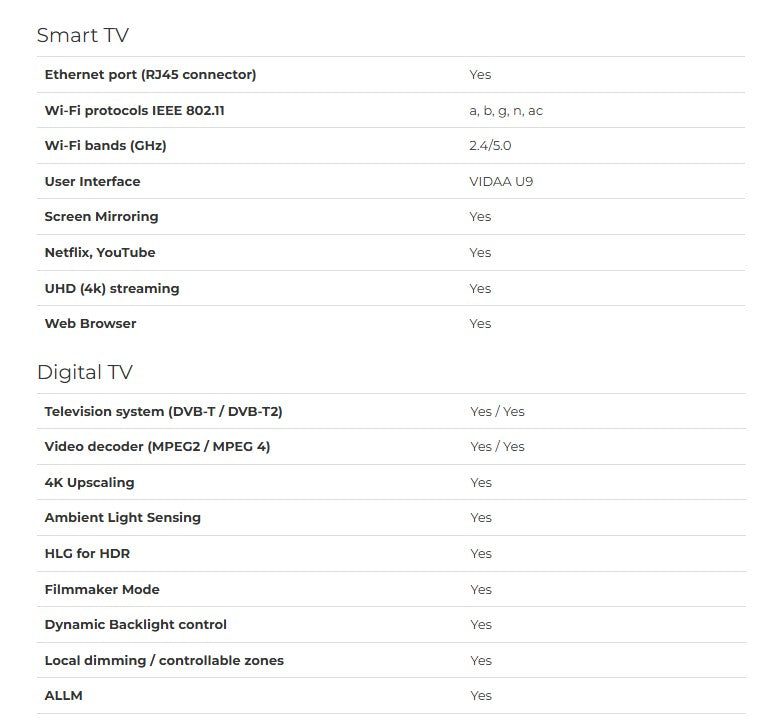Viewport: 777px width, 728px height.
Task: Click Television system (DVB-T / DVB-T2) label
Action: [x=164, y=412]
